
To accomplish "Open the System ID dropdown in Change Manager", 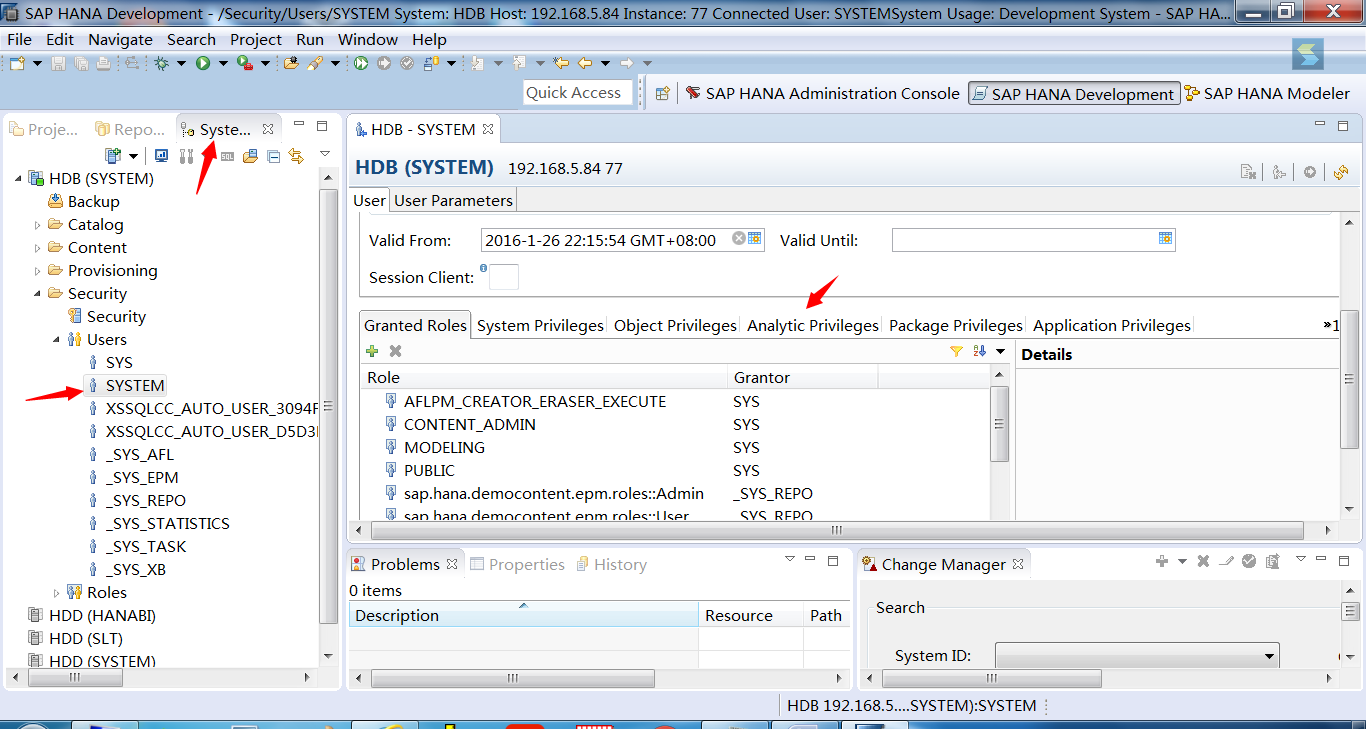I will [x=1272, y=655].
